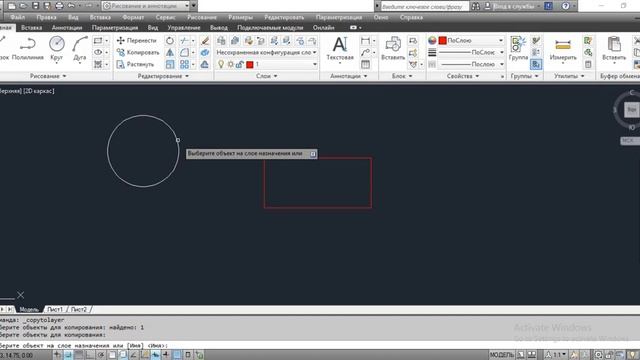Click the МСК label under ViewCube
Screen dimensions: 640x360
click(x=628, y=140)
